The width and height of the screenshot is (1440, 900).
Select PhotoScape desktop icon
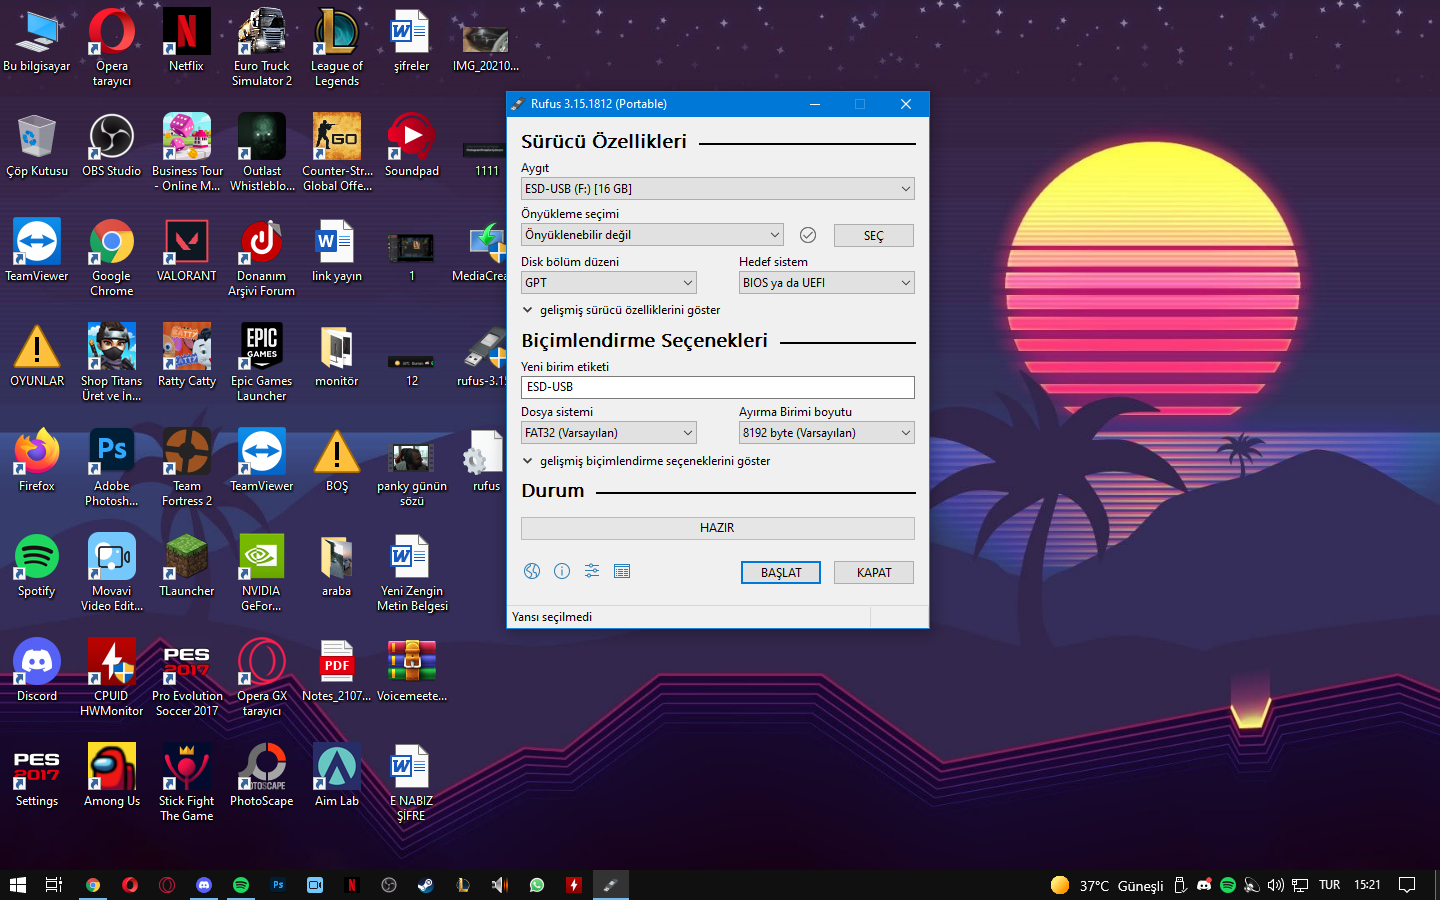262,777
